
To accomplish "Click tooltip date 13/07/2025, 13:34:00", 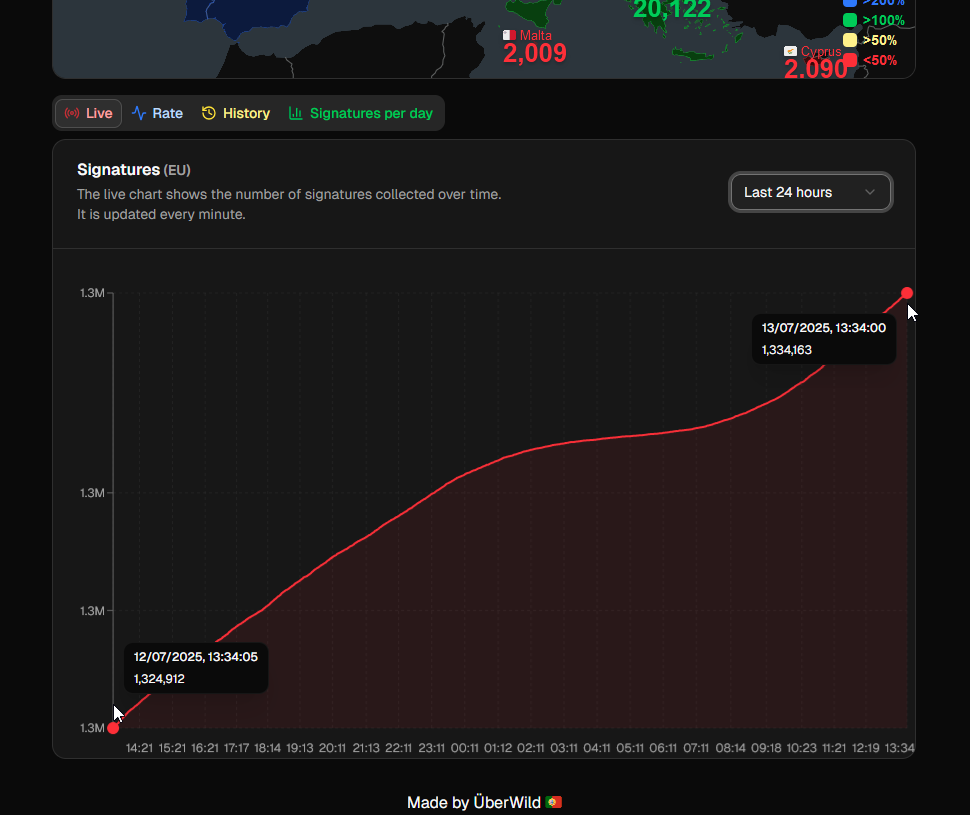I will pos(823,328).
